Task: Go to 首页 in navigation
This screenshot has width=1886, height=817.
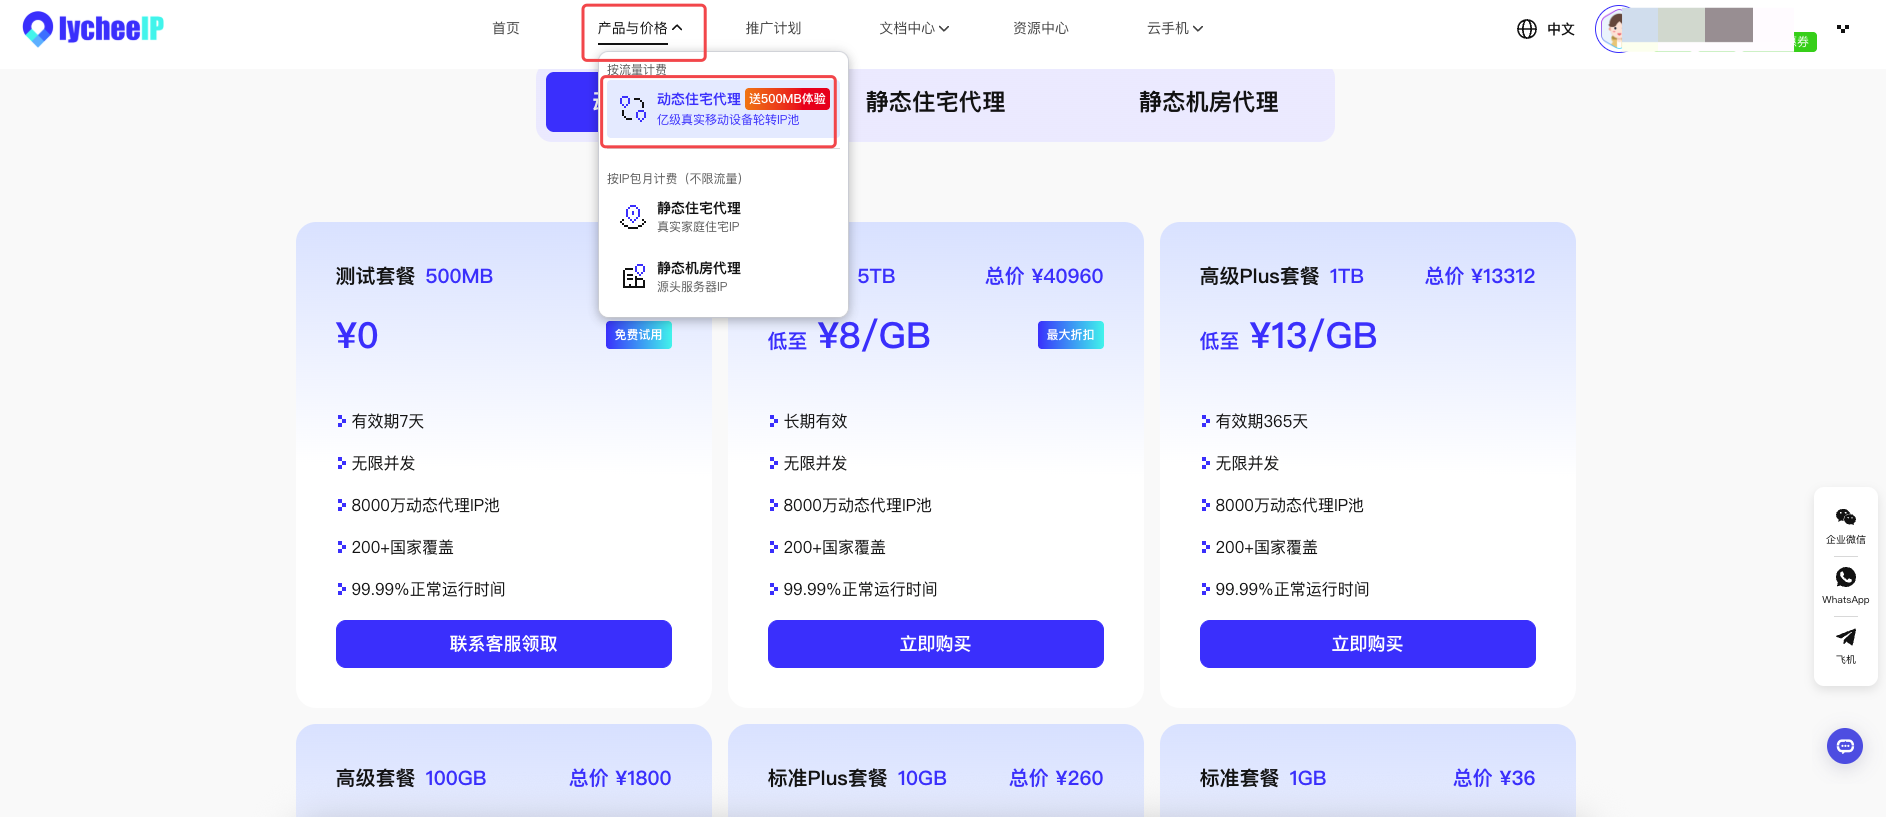Action: [506, 28]
